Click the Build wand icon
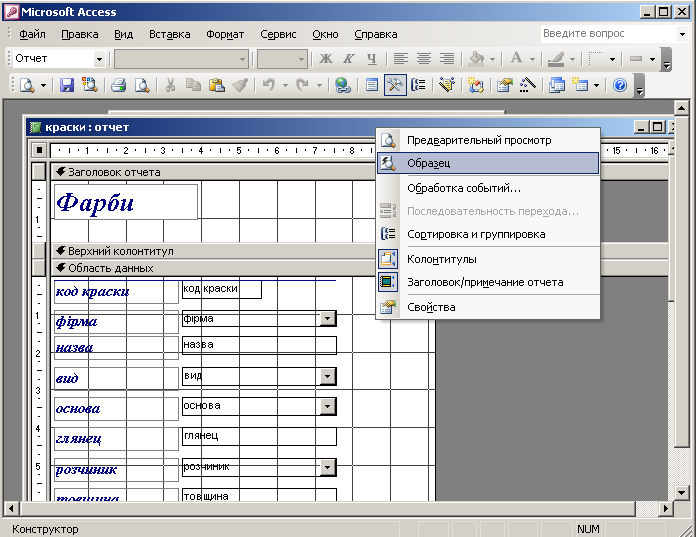 click(x=527, y=85)
